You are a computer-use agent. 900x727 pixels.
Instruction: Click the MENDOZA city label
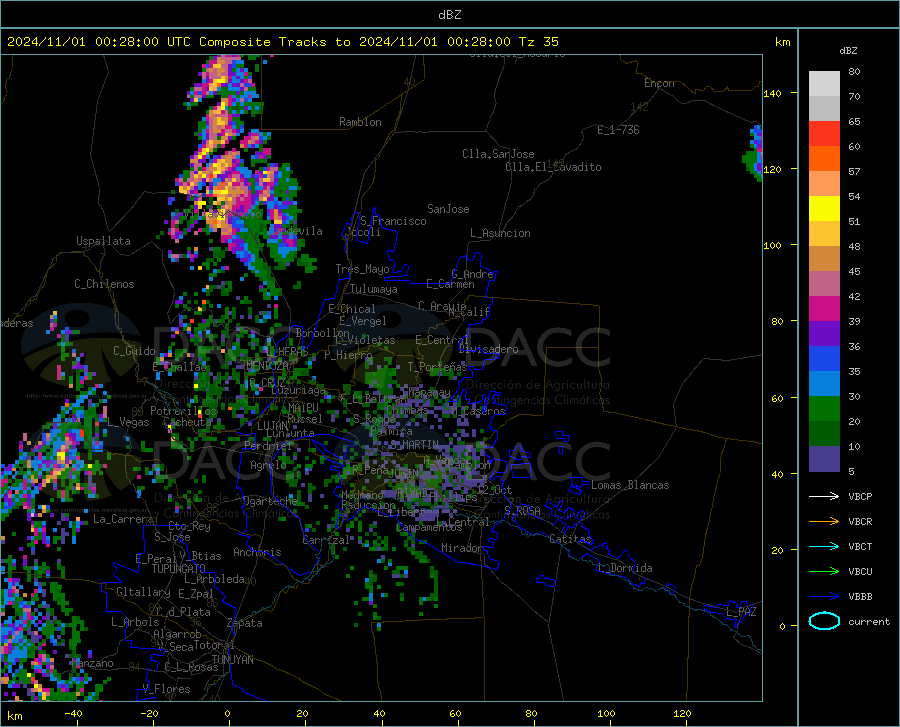point(267,366)
